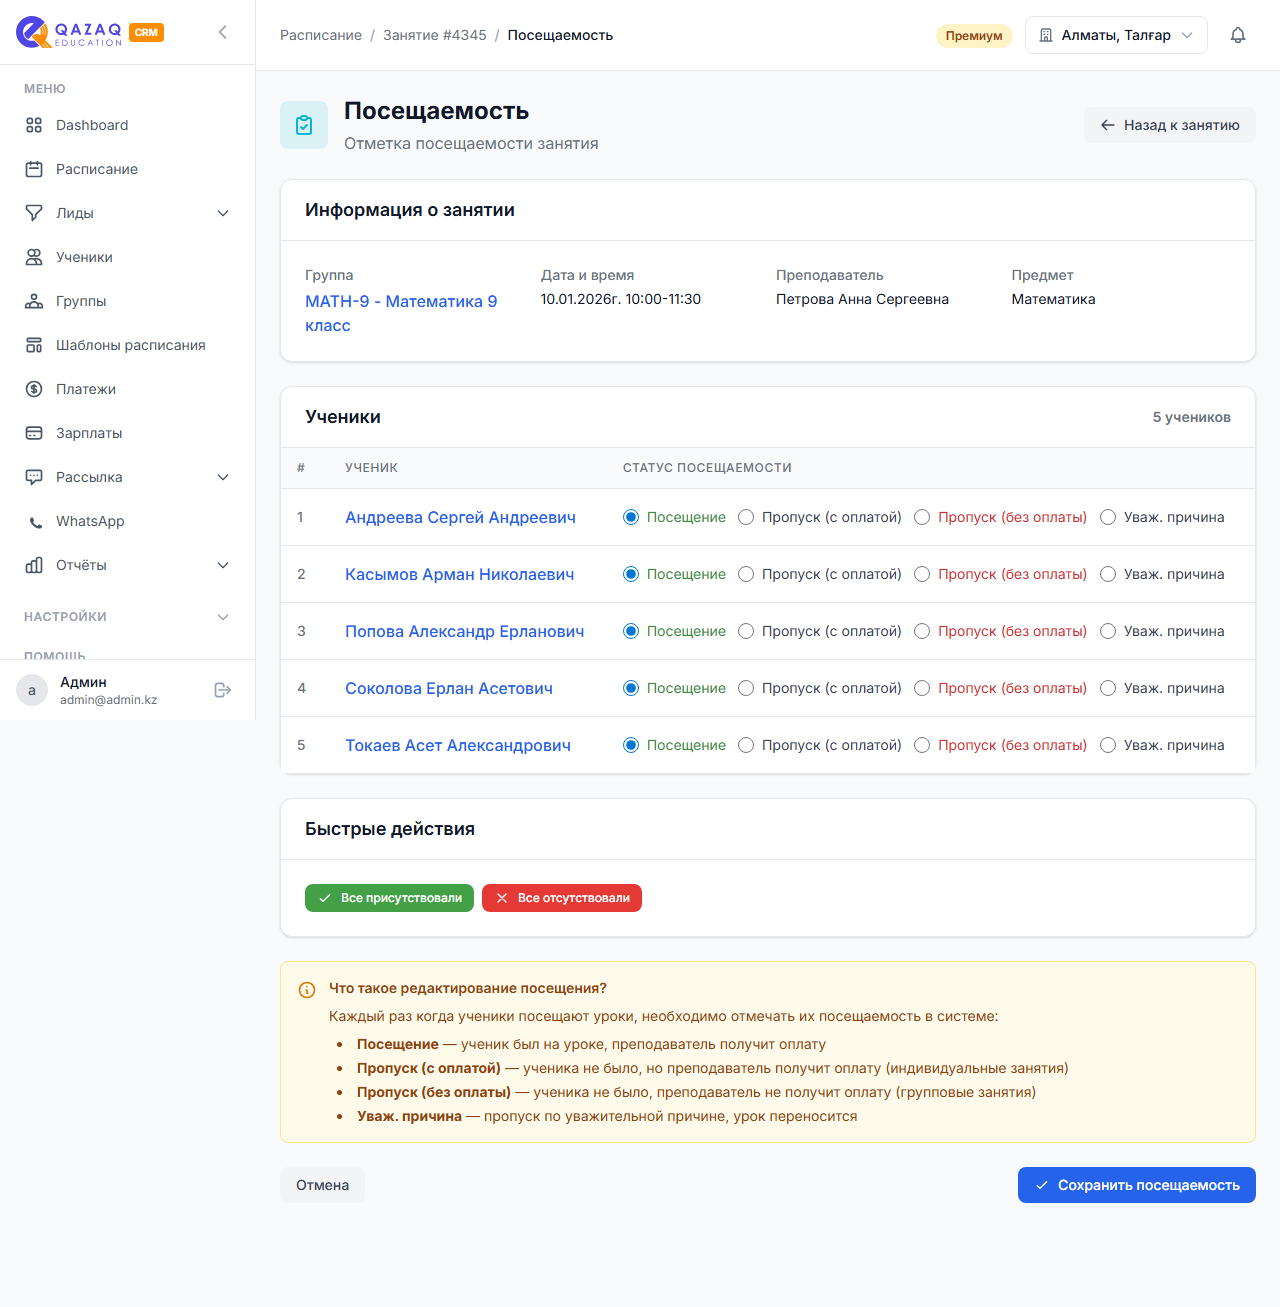Open WhatsApp menu item
Image resolution: width=1280 pixels, height=1307 pixels.
pos(128,521)
